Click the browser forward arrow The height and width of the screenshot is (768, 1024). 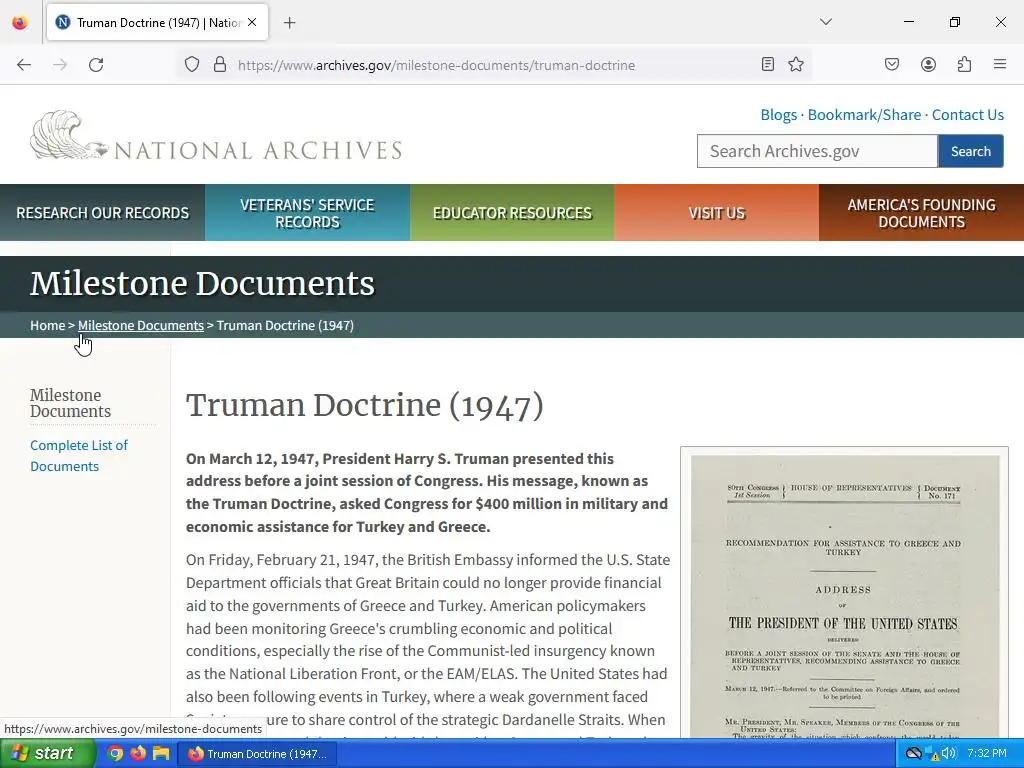(x=60, y=65)
